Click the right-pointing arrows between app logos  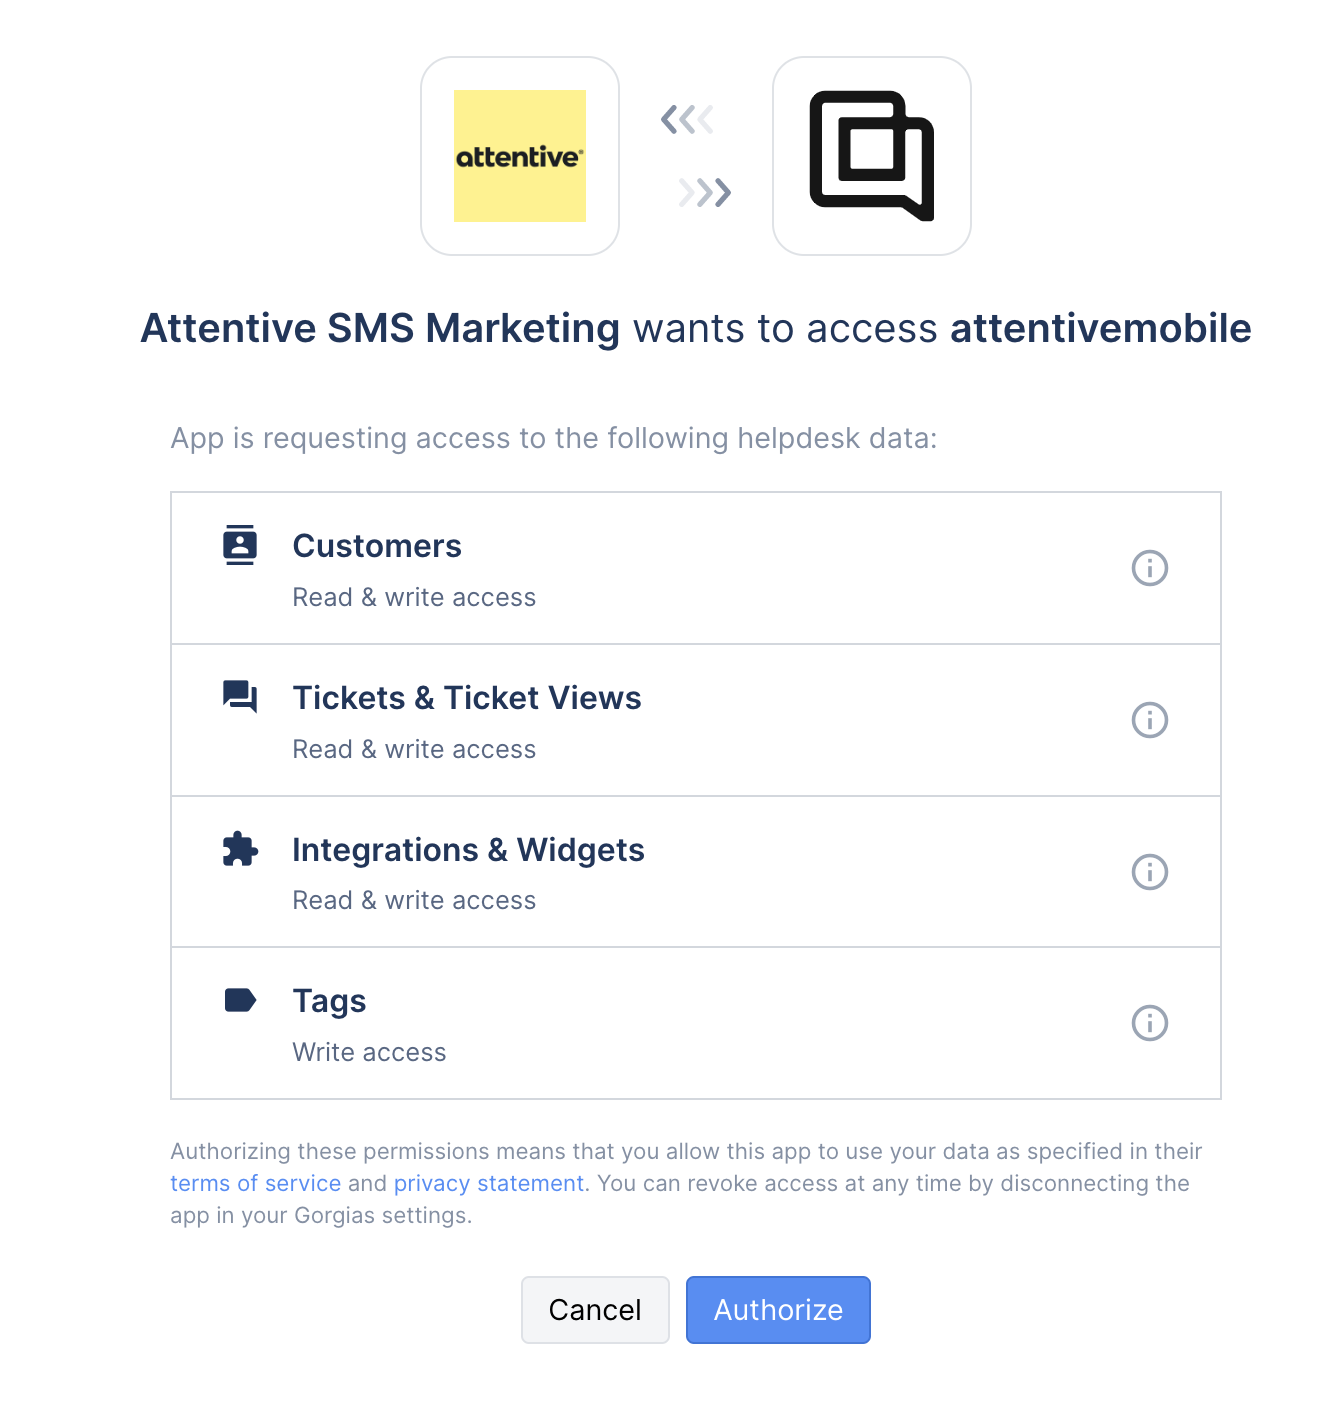coord(704,191)
